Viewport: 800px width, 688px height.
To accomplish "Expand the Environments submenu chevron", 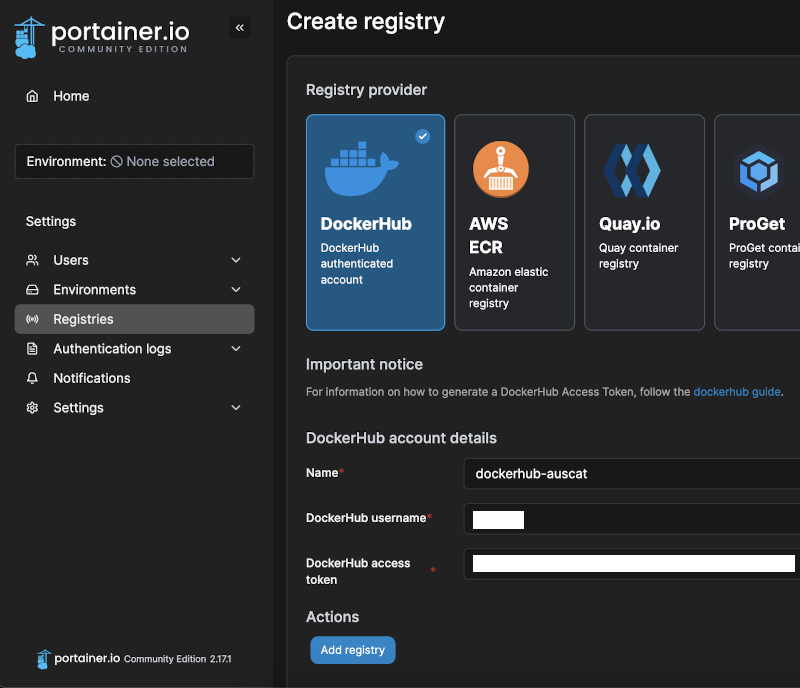I will pos(236,290).
